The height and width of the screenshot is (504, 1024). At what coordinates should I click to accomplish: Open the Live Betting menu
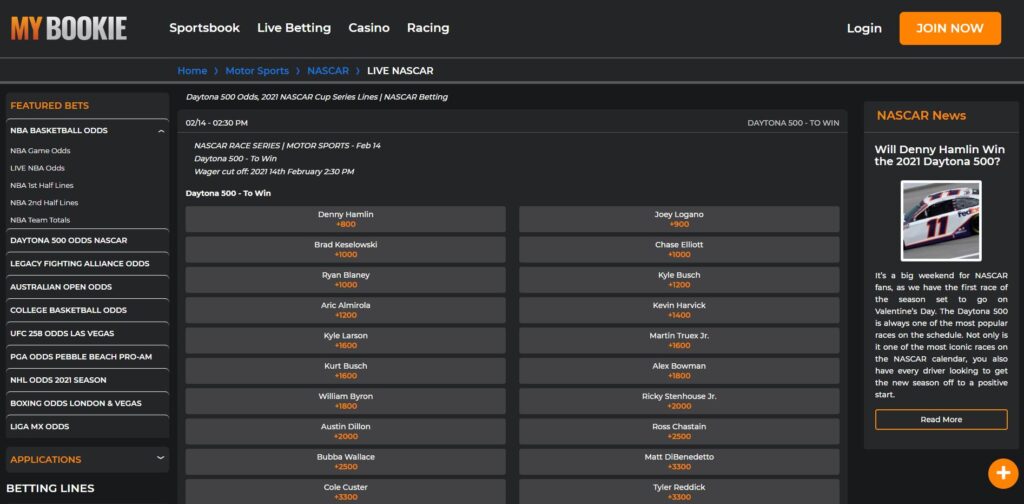pyautogui.click(x=294, y=28)
